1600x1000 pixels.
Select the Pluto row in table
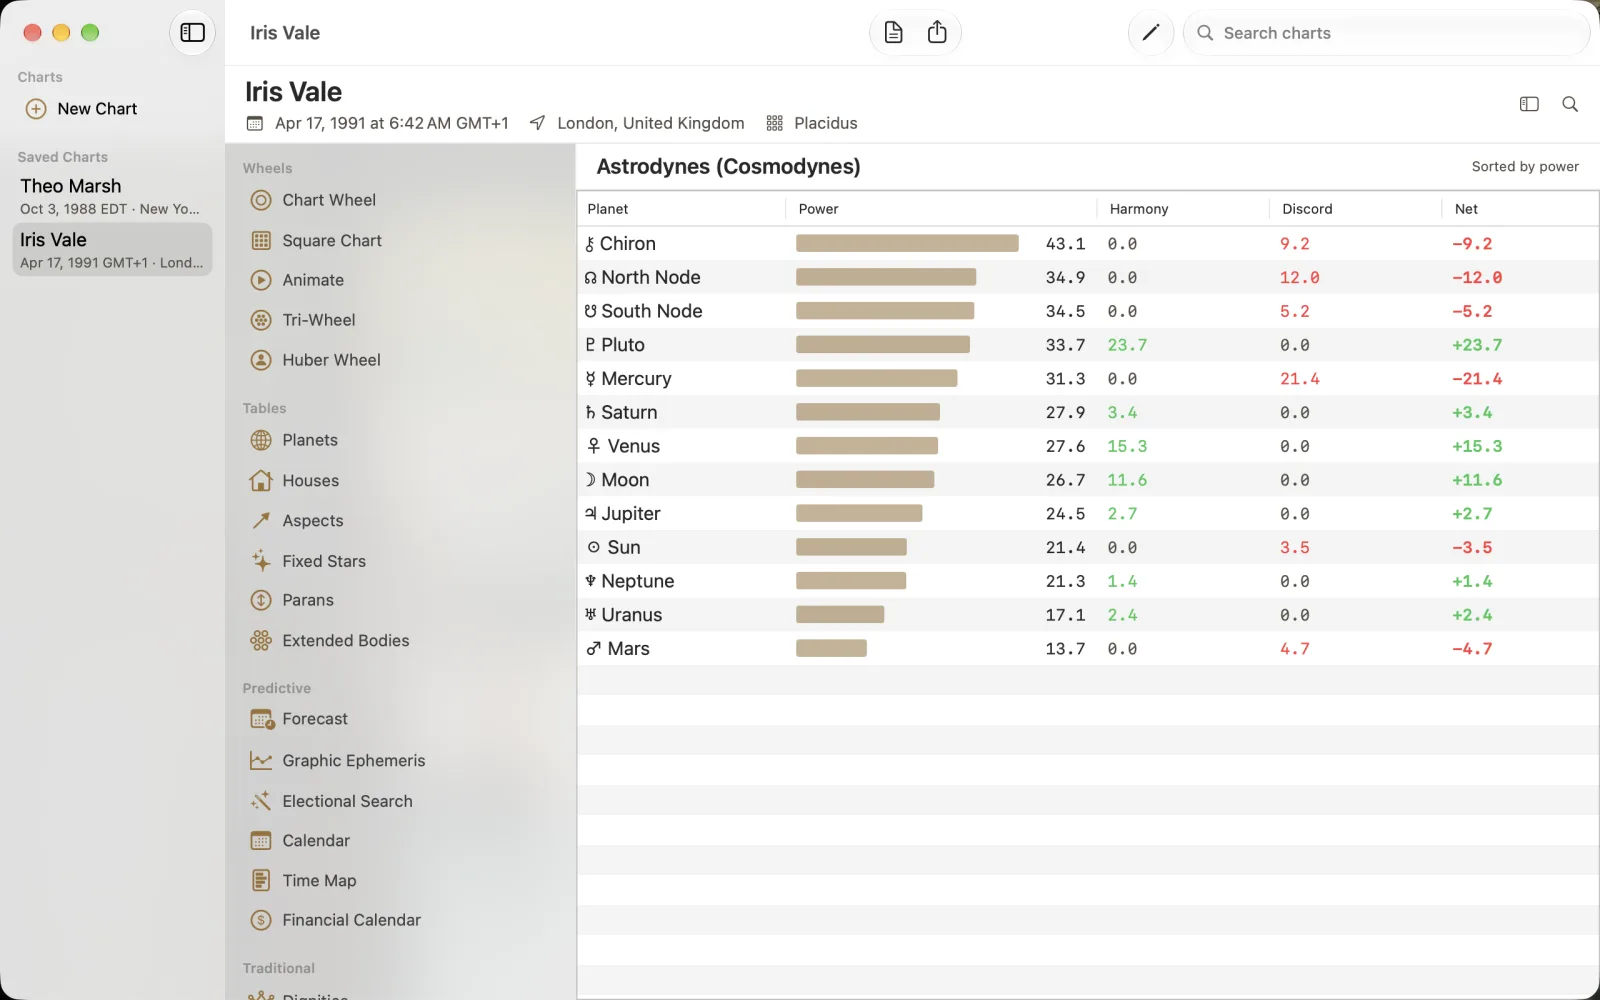pyautogui.click(x=1088, y=345)
